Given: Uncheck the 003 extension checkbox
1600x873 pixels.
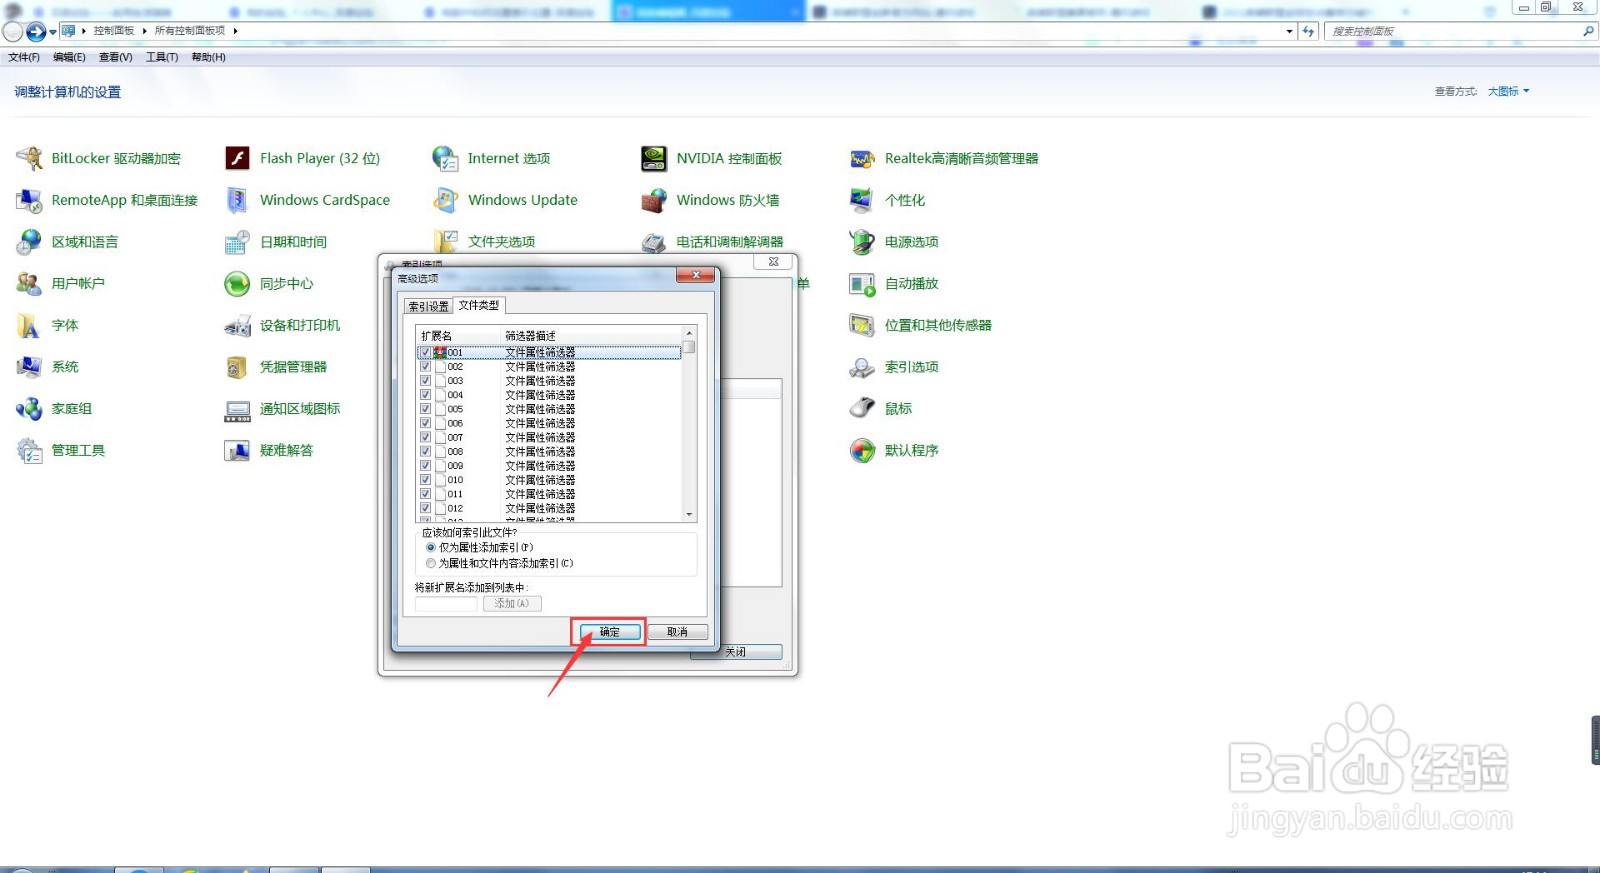Looking at the screenshot, I should (x=425, y=381).
